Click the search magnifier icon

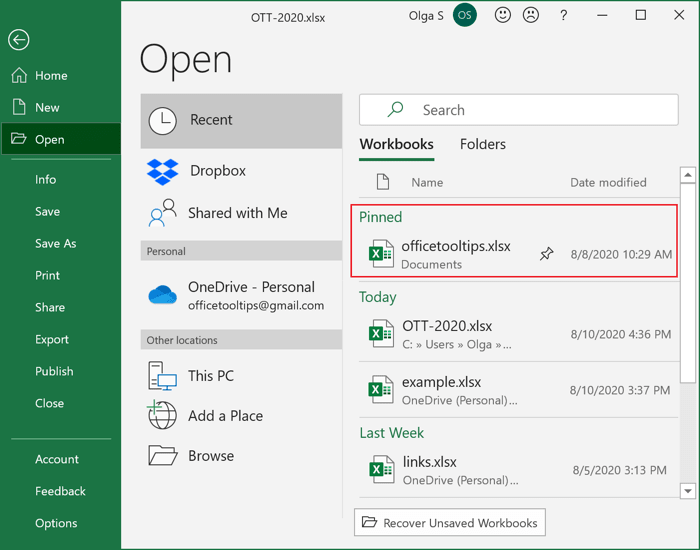(x=396, y=109)
